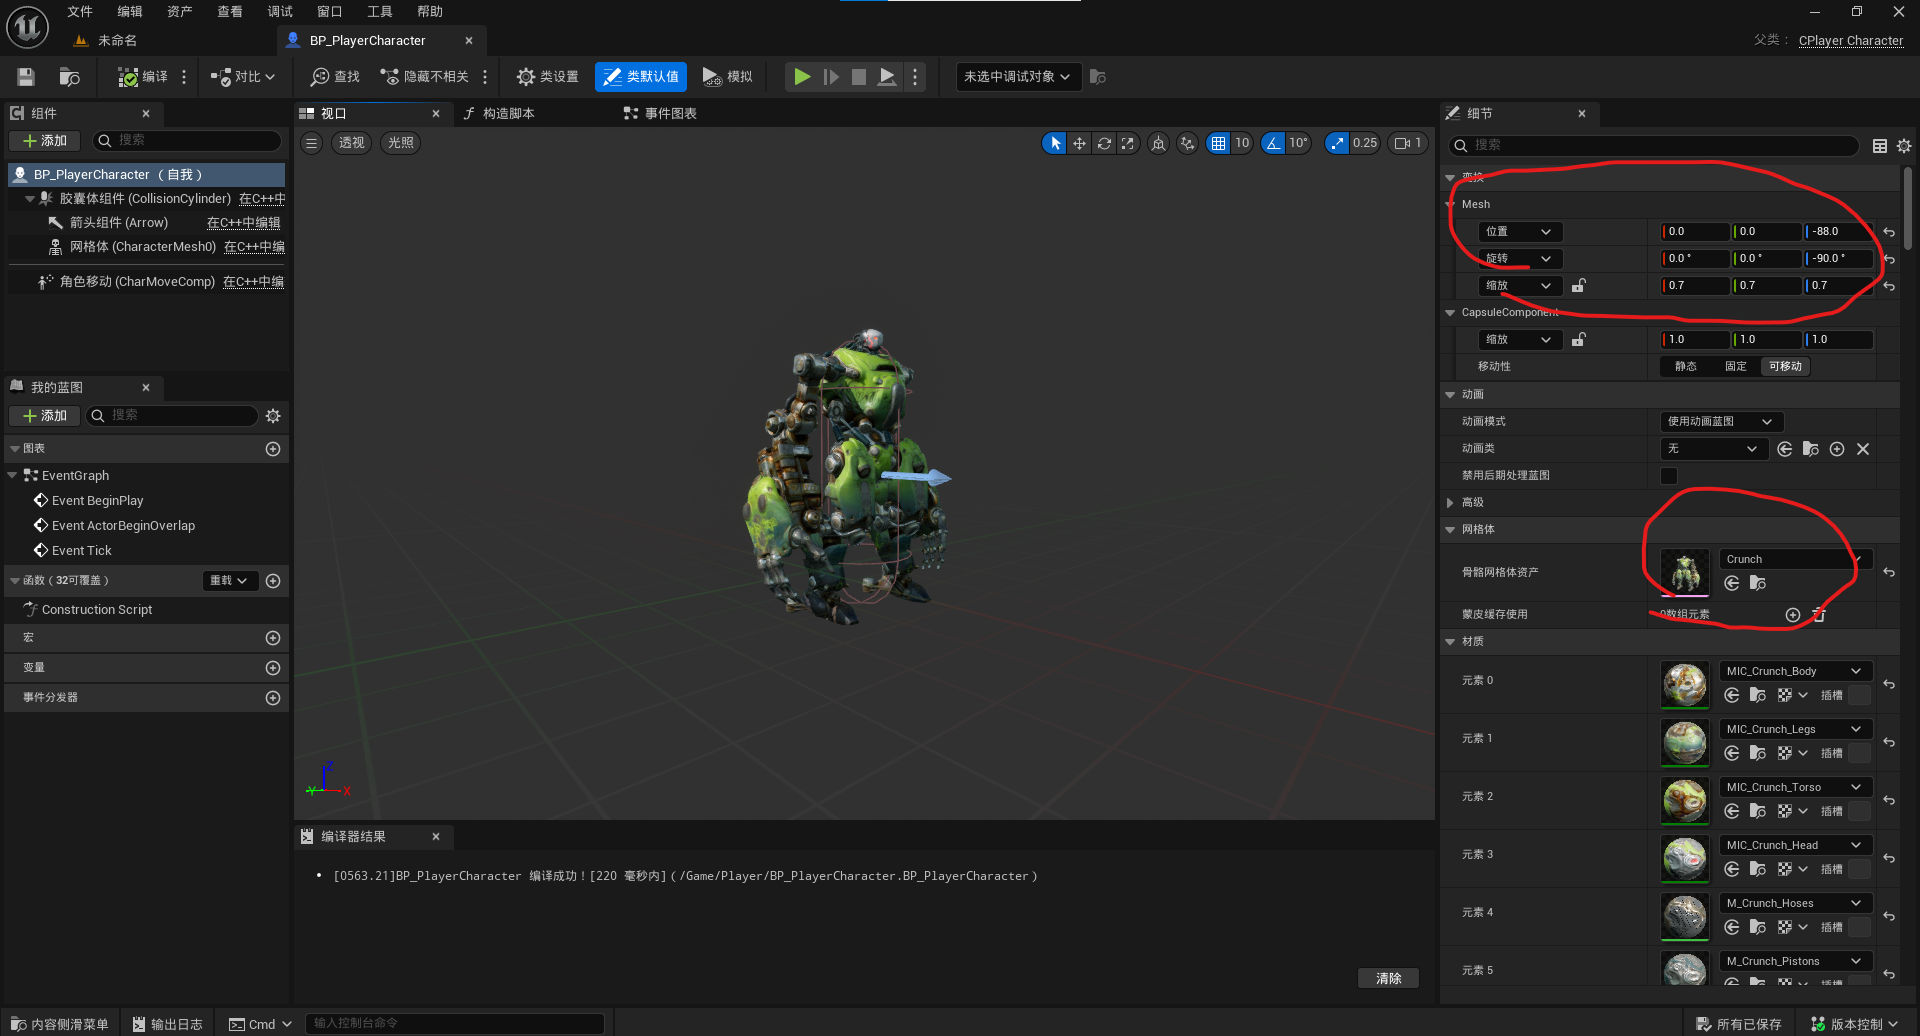Click the 查找 find button
Viewport: 1920px width, 1036px height.
[x=335, y=77]
